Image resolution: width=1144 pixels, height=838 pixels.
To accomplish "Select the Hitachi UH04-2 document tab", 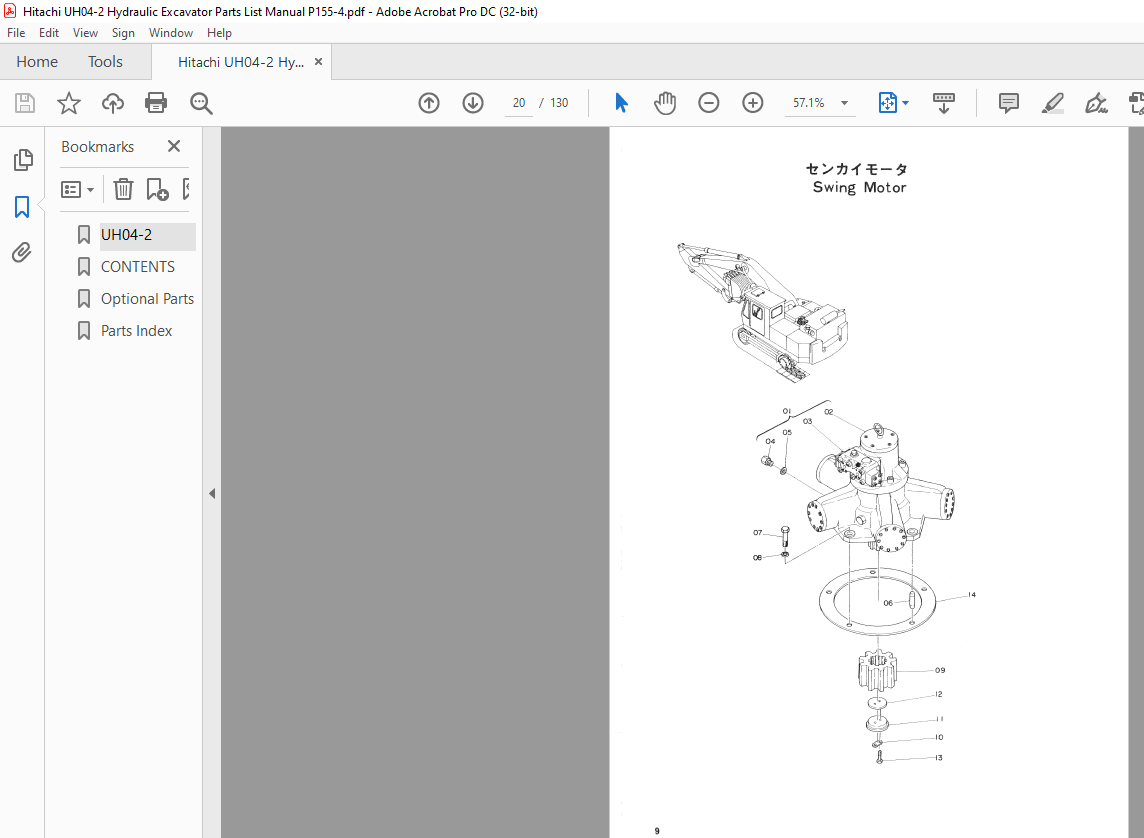I will tap(241, 62).
